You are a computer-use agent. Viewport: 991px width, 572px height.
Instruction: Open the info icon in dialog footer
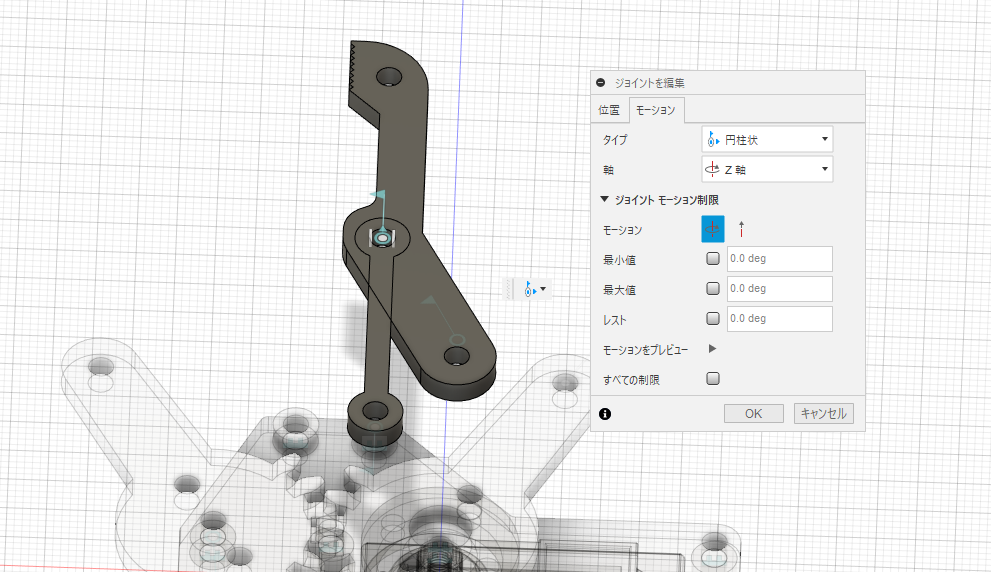pos(605,414)
